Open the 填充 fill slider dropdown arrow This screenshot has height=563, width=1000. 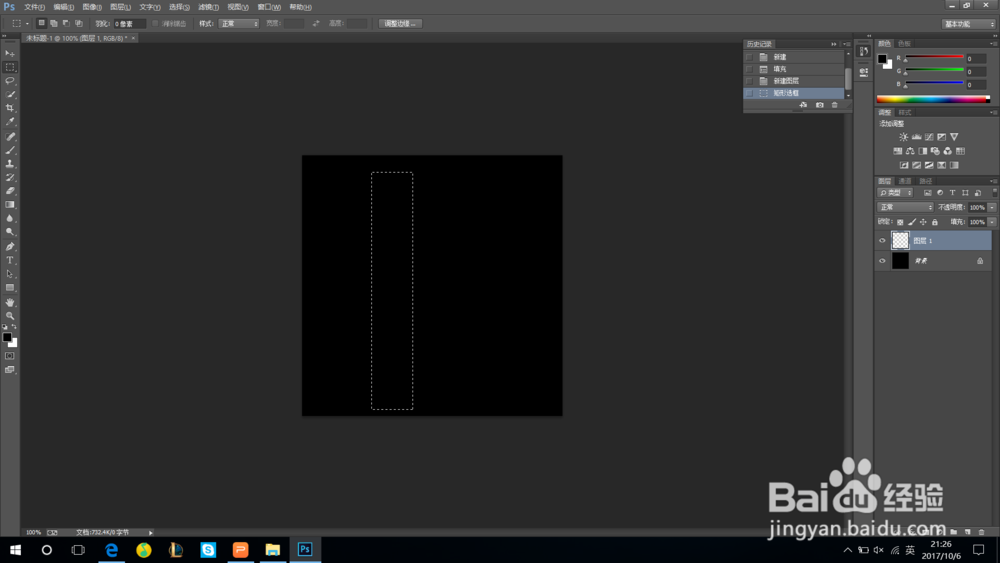[x=992, y=222]
